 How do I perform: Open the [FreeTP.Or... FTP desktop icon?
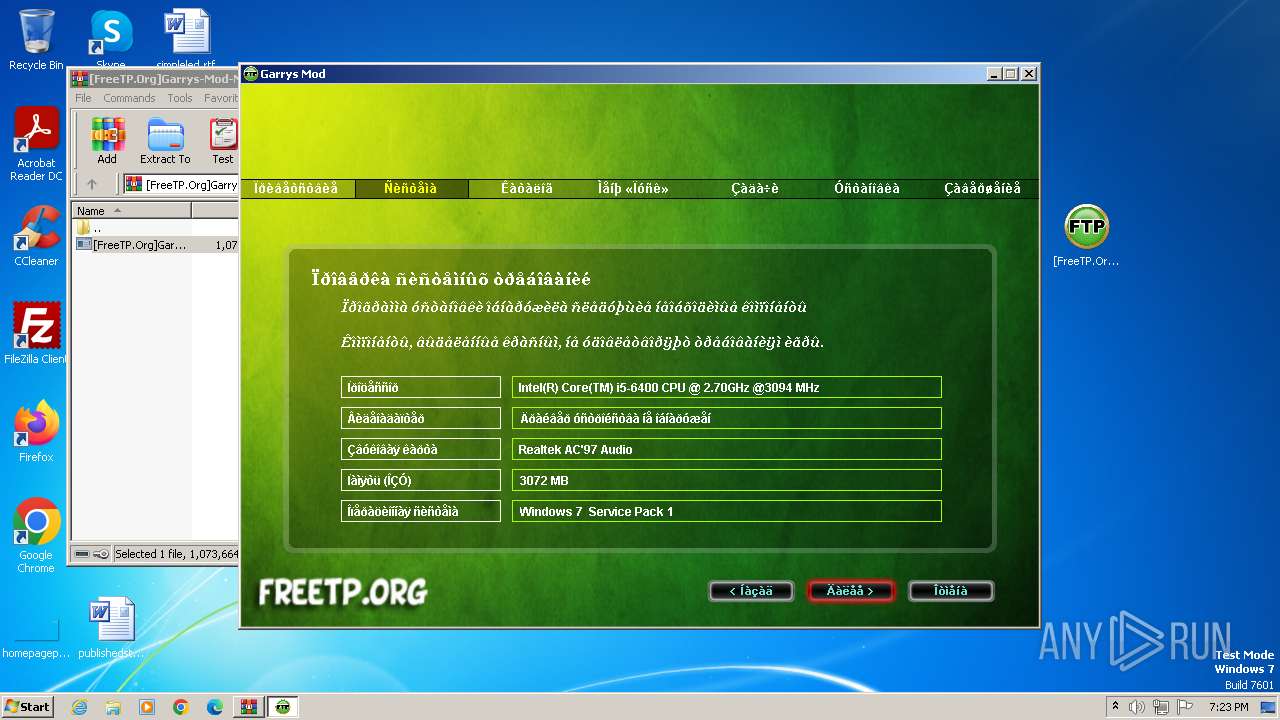[1086, 236]
